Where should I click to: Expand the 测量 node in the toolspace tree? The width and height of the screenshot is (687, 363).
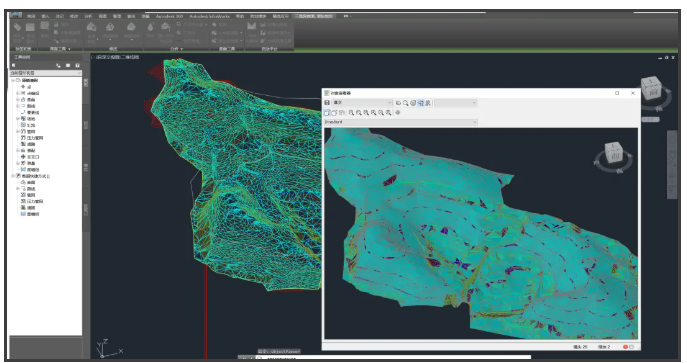click(x=18, y=163)
